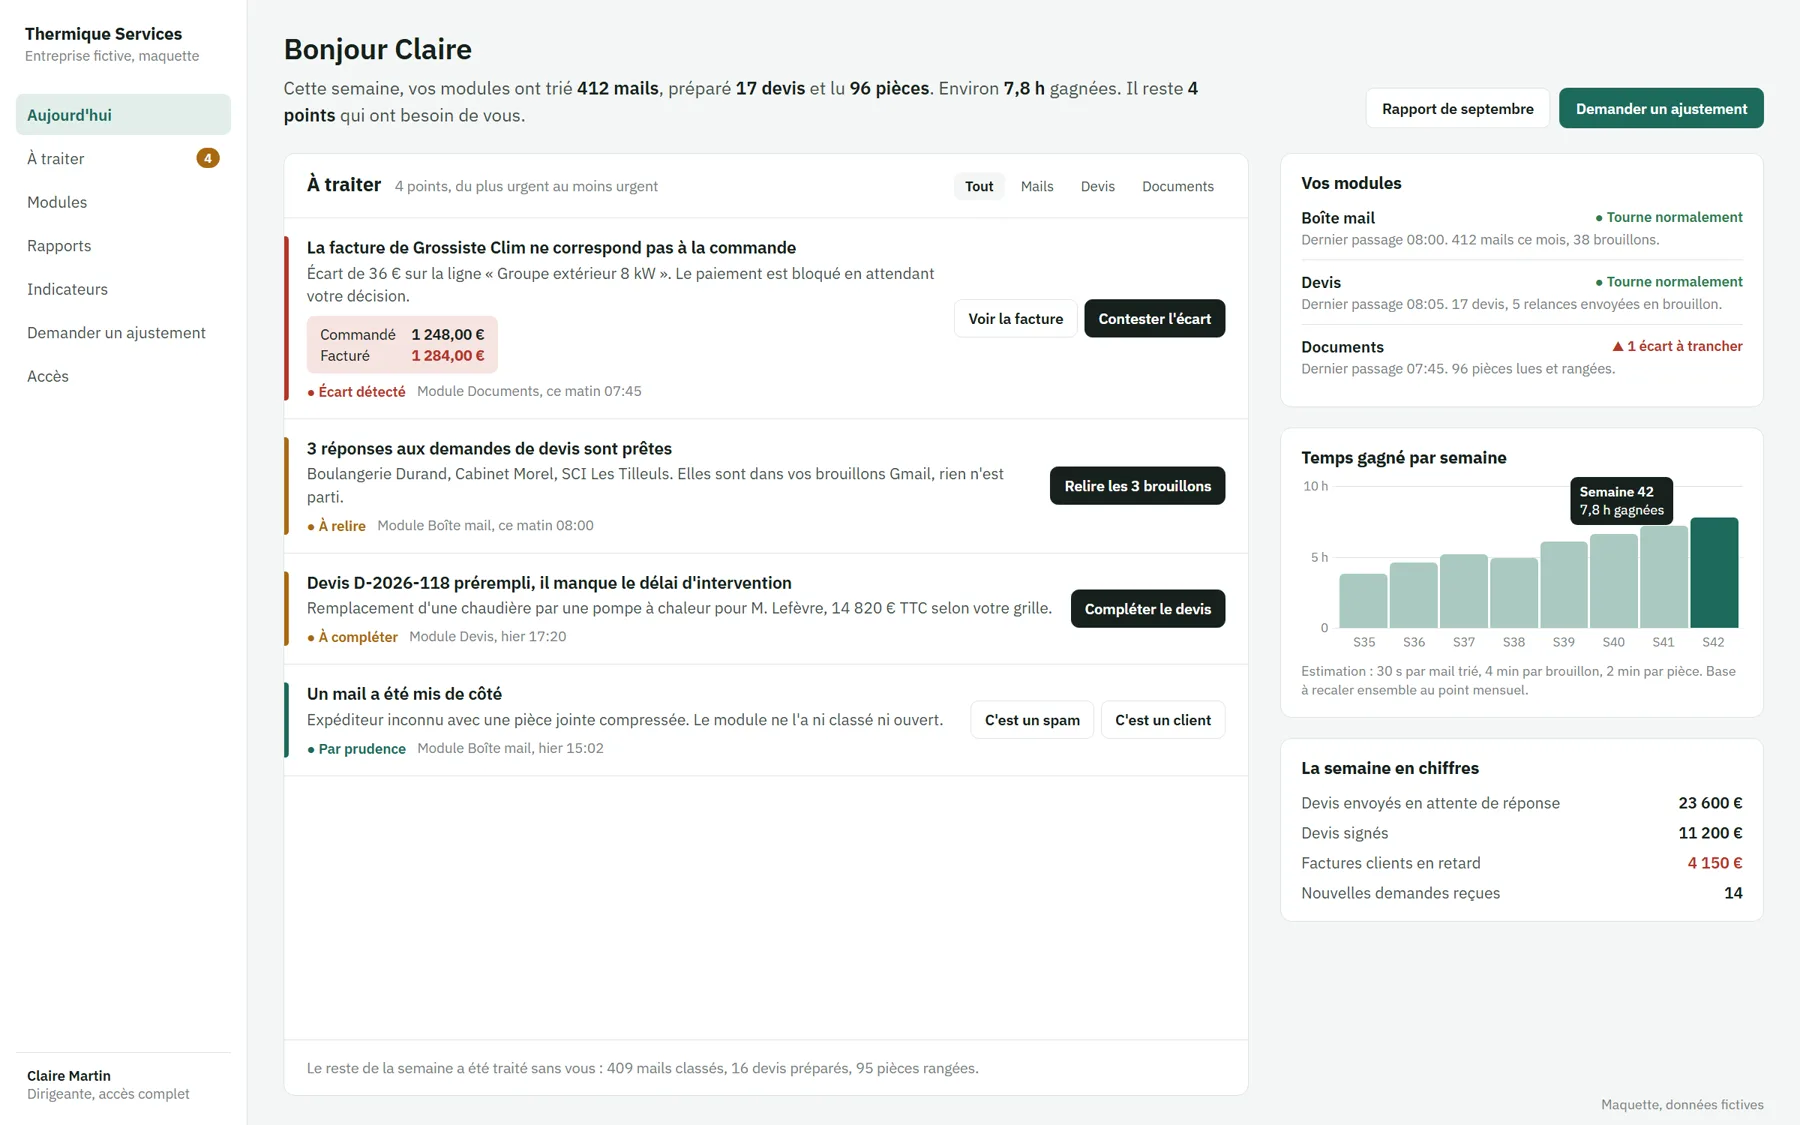Click the green Demander un ajustement button
This screenshot has height=1125, width=1800.
[x=1661, y=108]
